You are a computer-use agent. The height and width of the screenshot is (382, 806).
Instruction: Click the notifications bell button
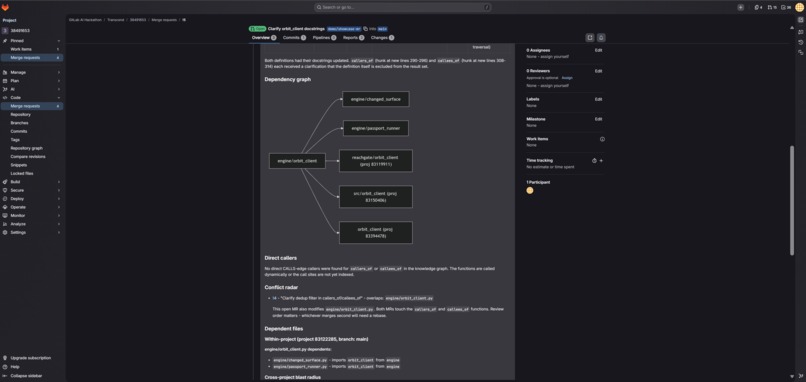tap(600, 38)
